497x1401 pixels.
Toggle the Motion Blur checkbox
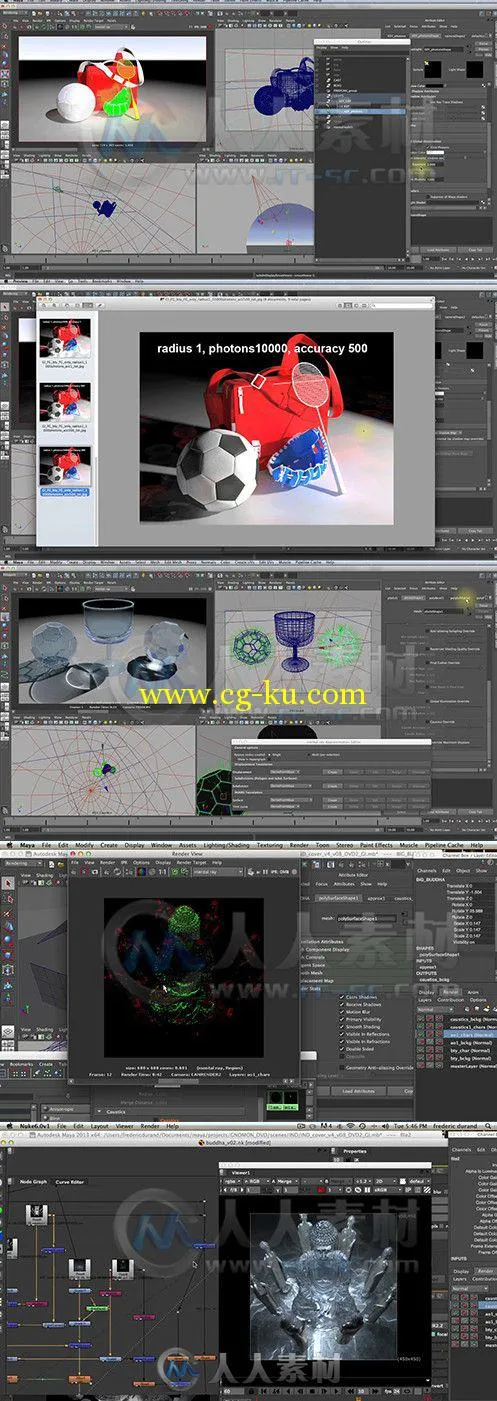click(x=342, y=1012)
